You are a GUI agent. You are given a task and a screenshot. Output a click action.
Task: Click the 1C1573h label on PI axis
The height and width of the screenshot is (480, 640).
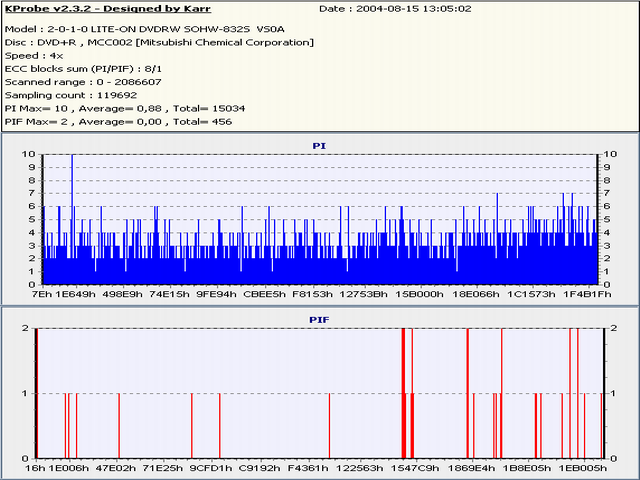531,294
